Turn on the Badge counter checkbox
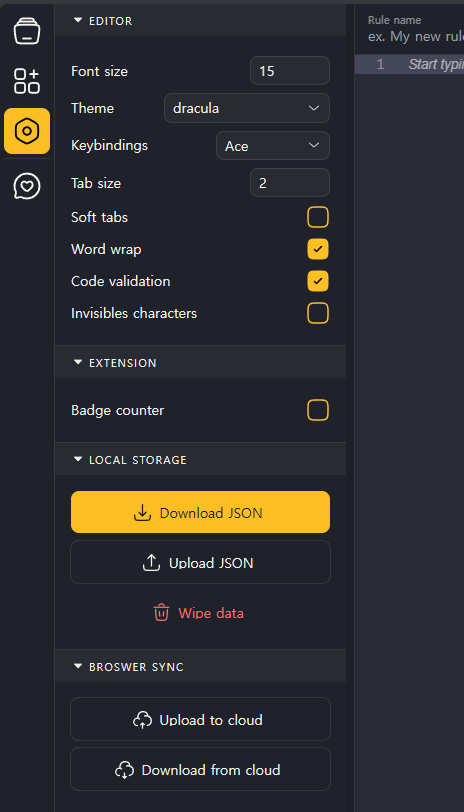 (318, 410)
